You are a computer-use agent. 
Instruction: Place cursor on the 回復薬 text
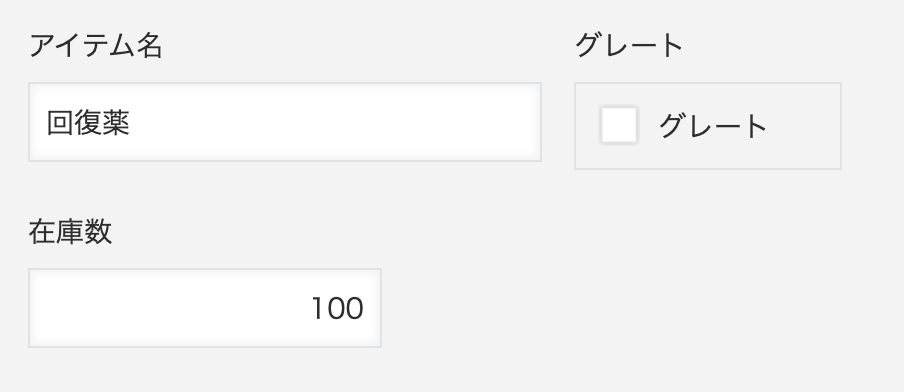pyautogui.click(x=88, y=123)
